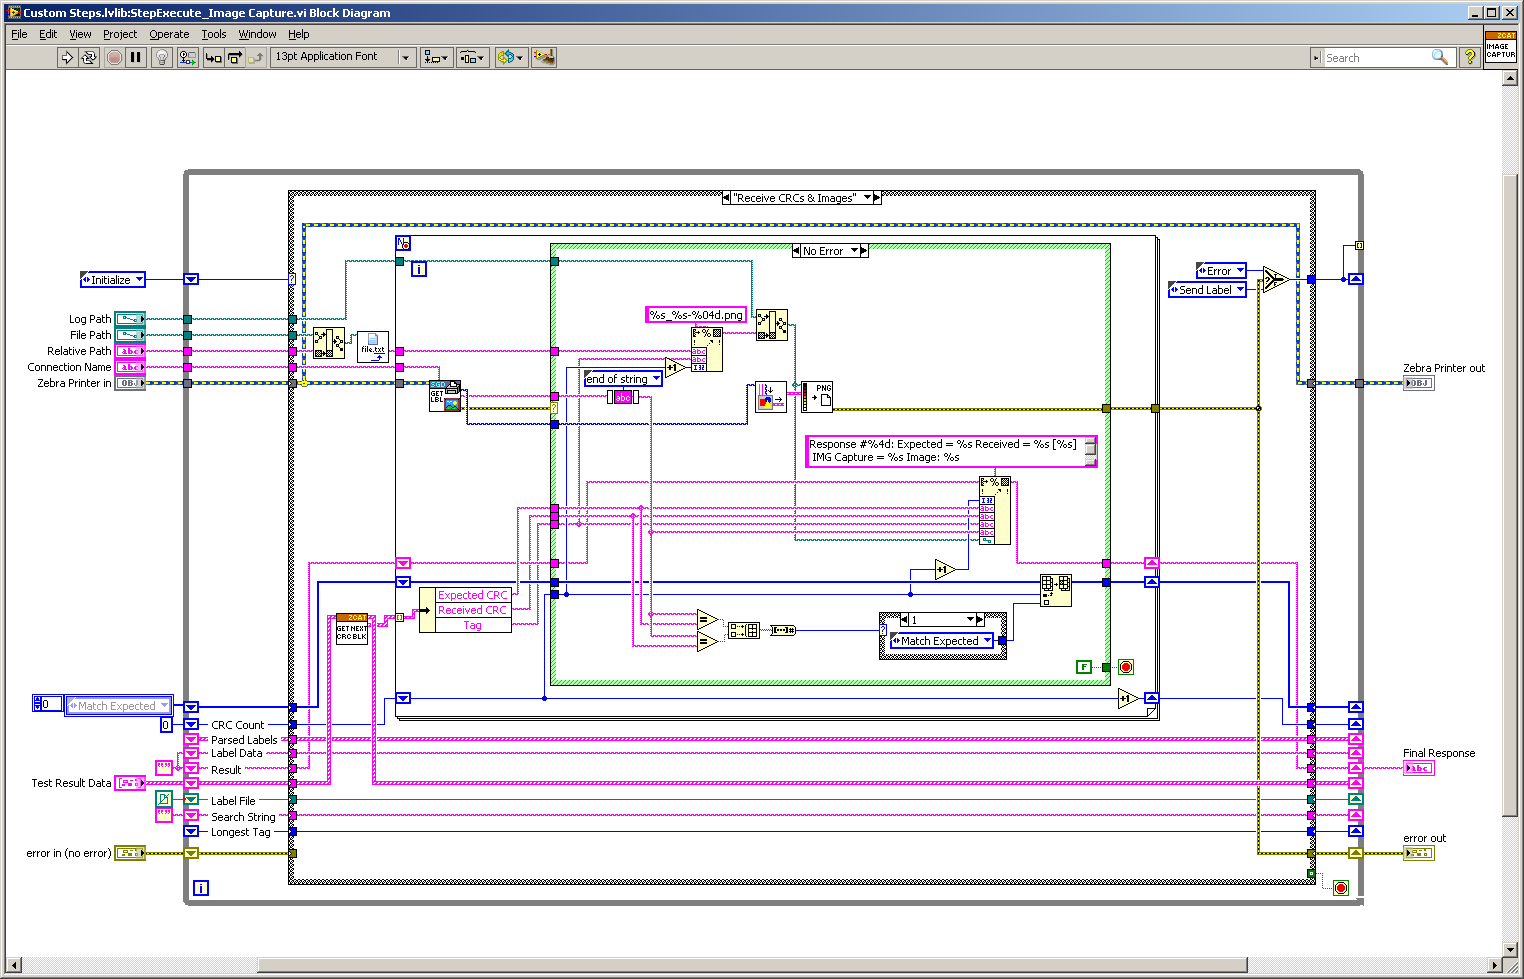Click the horizontal scrollbar thumb

tap(752, 965)
